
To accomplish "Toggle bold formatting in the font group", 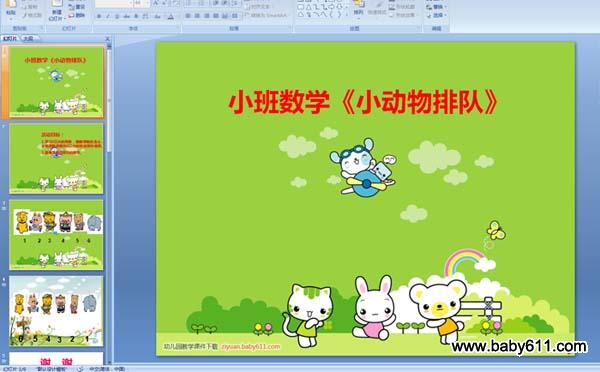I will click(99, 16).
